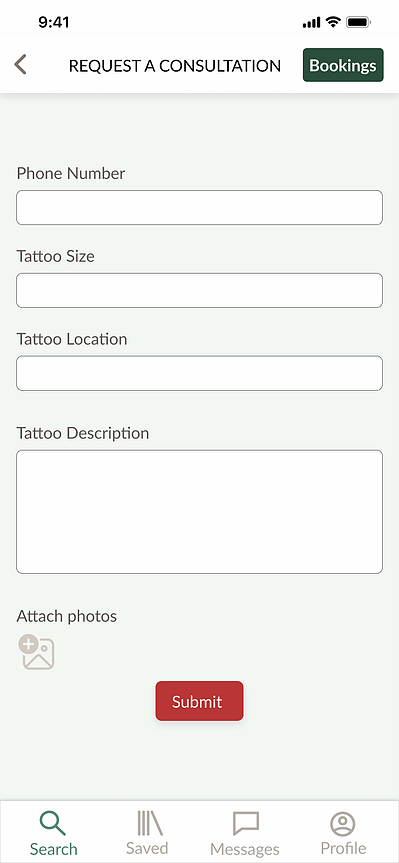
Task: Open Messages via speech bubble icon
Action: click(245, 824)
